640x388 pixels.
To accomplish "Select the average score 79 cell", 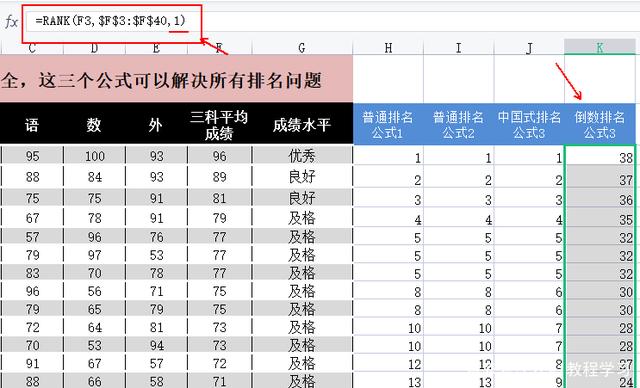I will [x=220, y=218].
